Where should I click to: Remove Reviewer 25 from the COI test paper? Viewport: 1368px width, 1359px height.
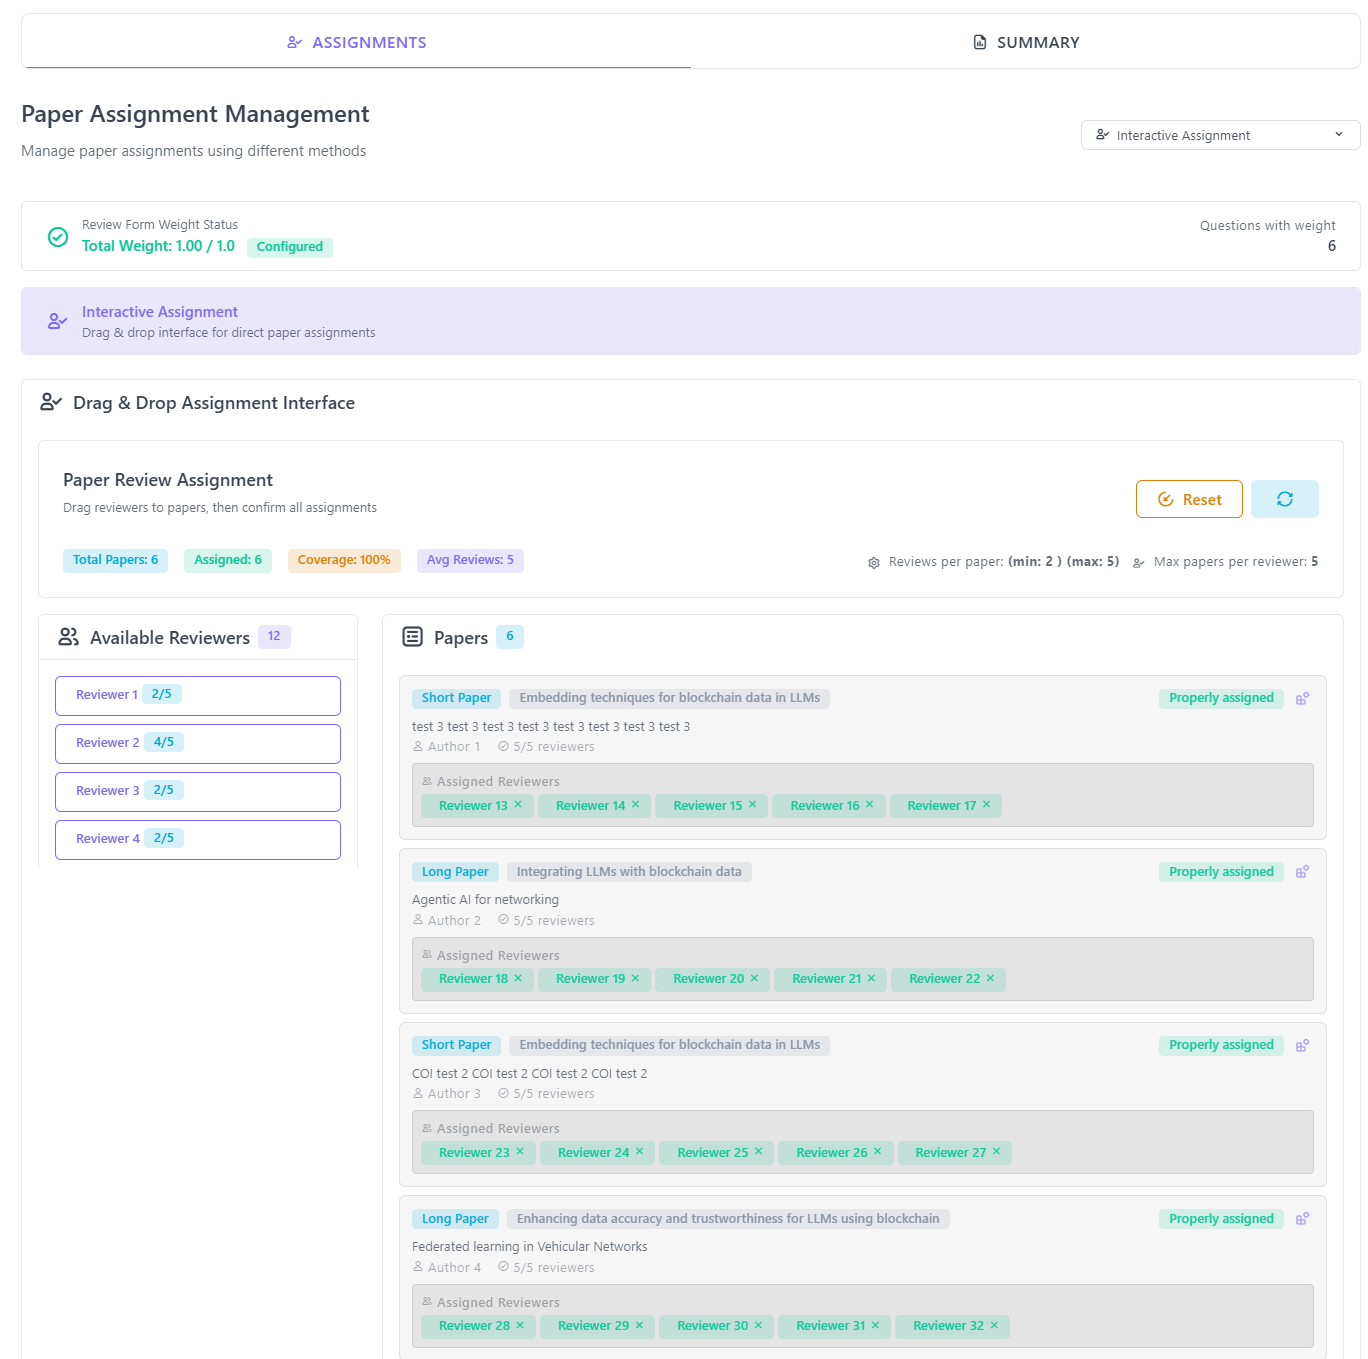pos(758,1152)
